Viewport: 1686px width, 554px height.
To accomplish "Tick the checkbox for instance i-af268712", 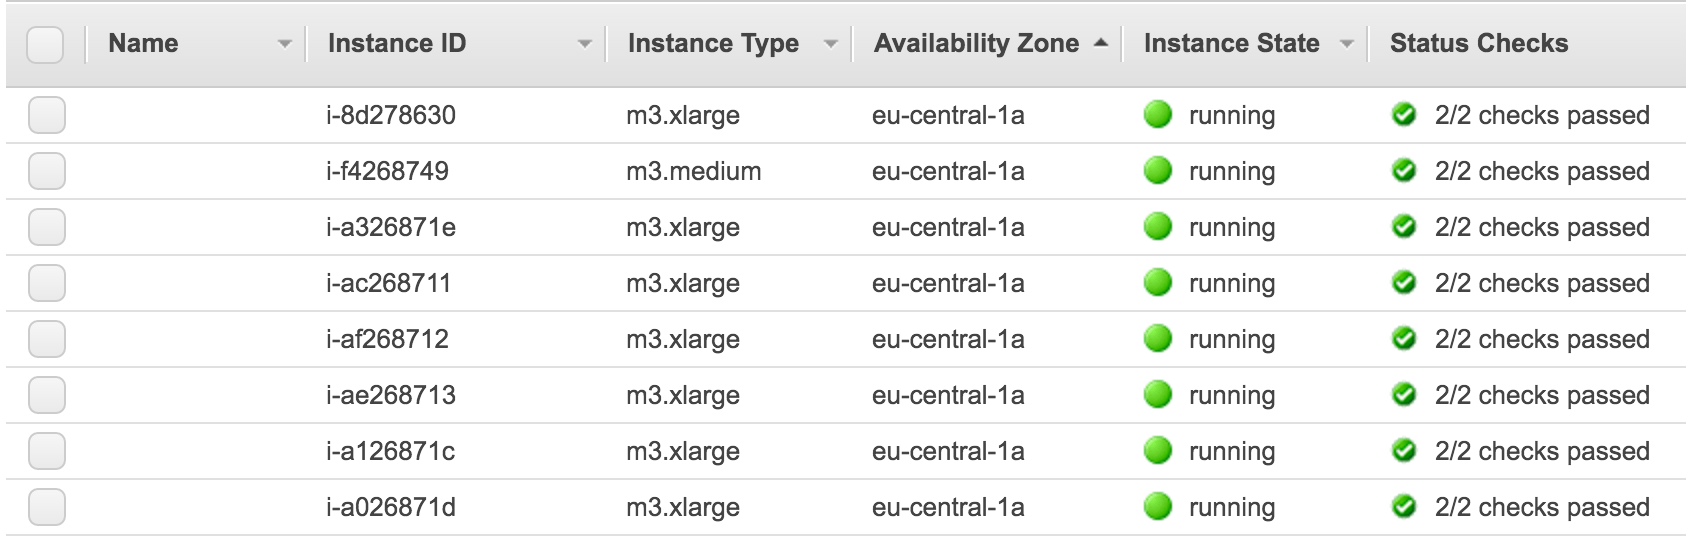I will point(47,340).
